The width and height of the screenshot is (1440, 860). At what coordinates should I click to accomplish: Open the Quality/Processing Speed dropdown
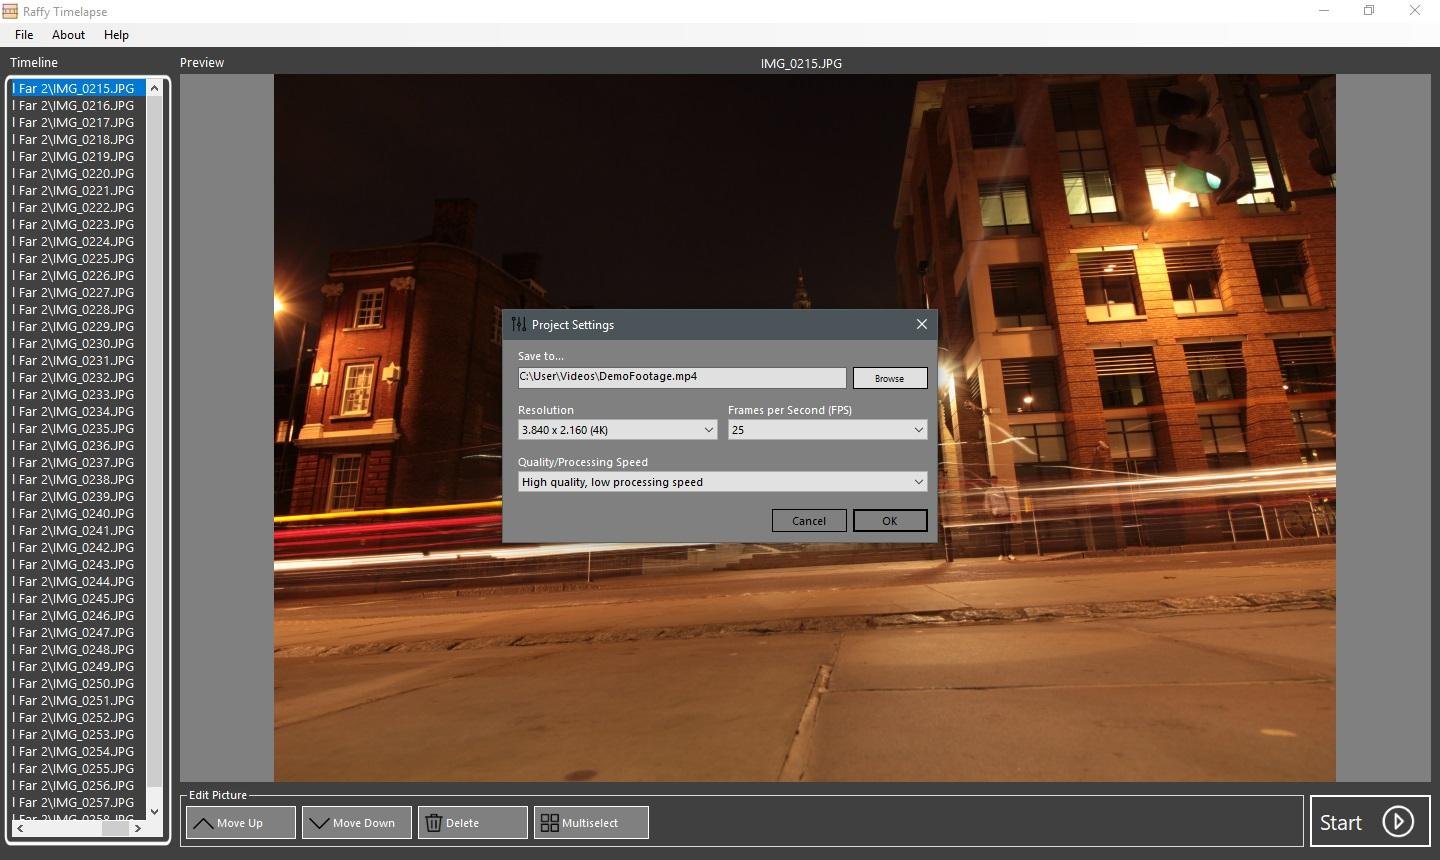[722, 482]
